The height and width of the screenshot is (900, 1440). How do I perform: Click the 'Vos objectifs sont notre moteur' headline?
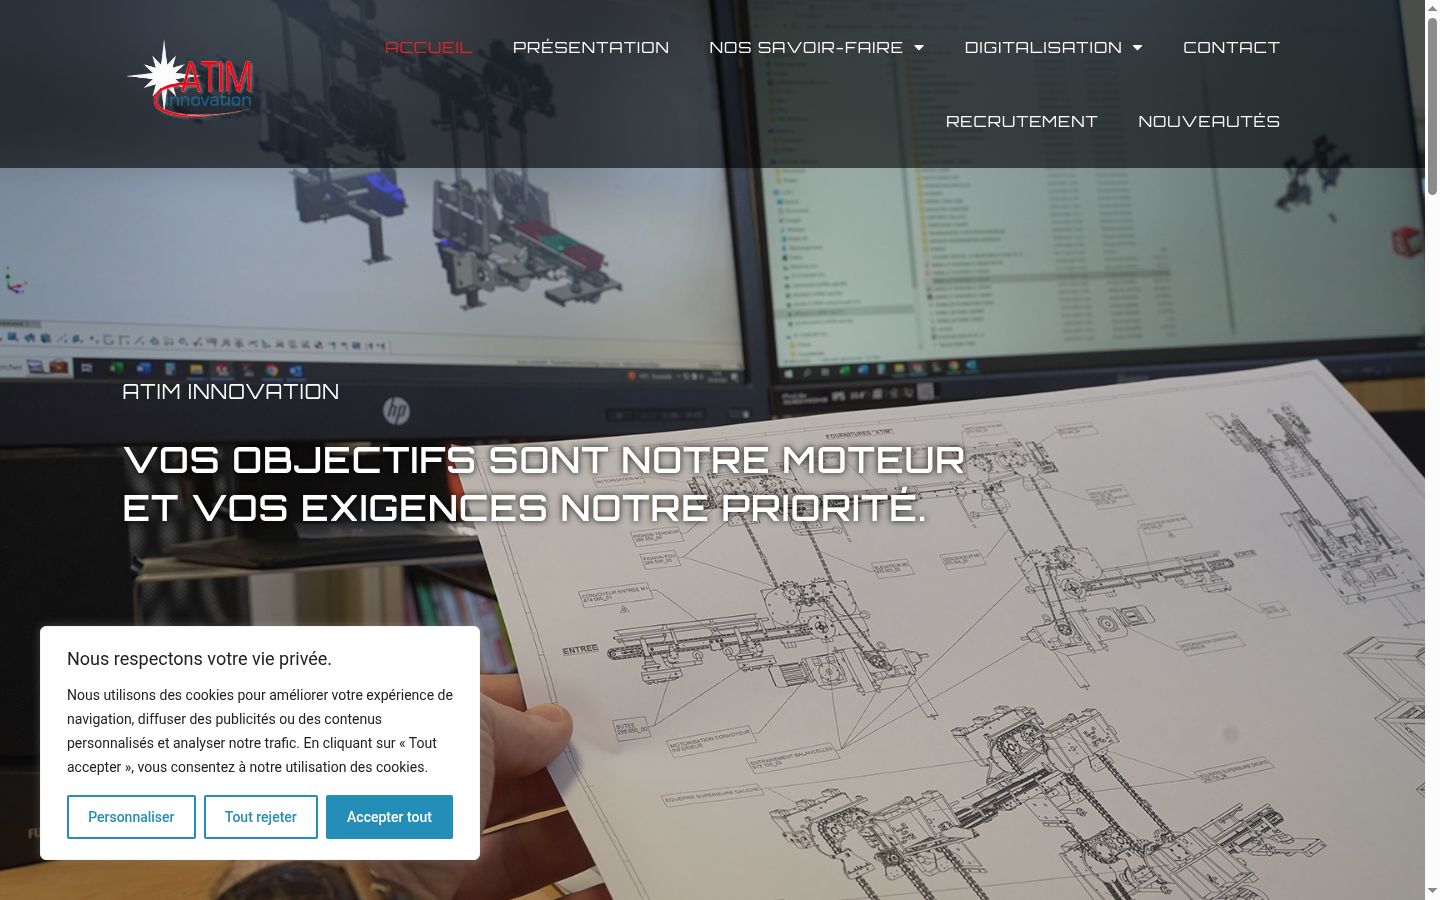[544, 484]
